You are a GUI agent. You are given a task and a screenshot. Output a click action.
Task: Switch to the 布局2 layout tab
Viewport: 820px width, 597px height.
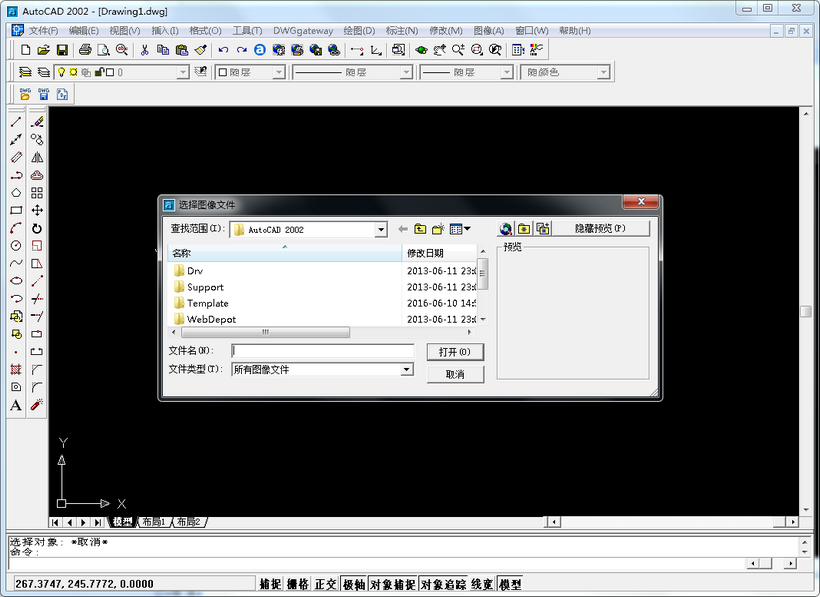[x=189, y=522]
